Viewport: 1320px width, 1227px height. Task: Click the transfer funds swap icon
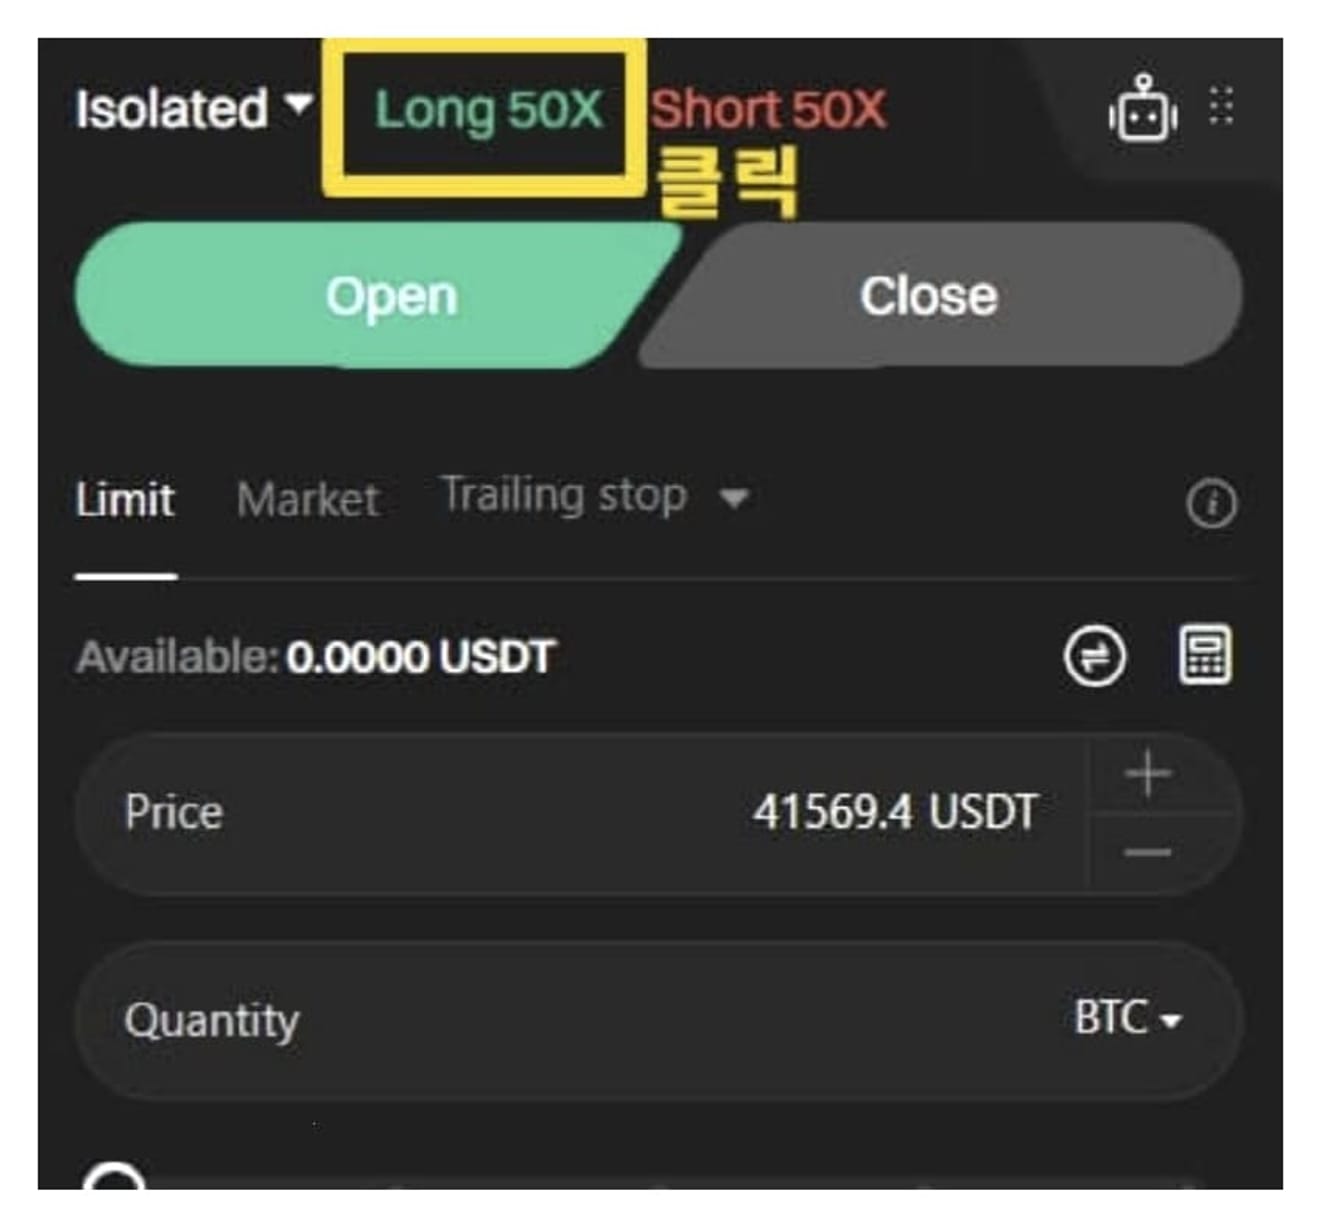(1095, 657)
